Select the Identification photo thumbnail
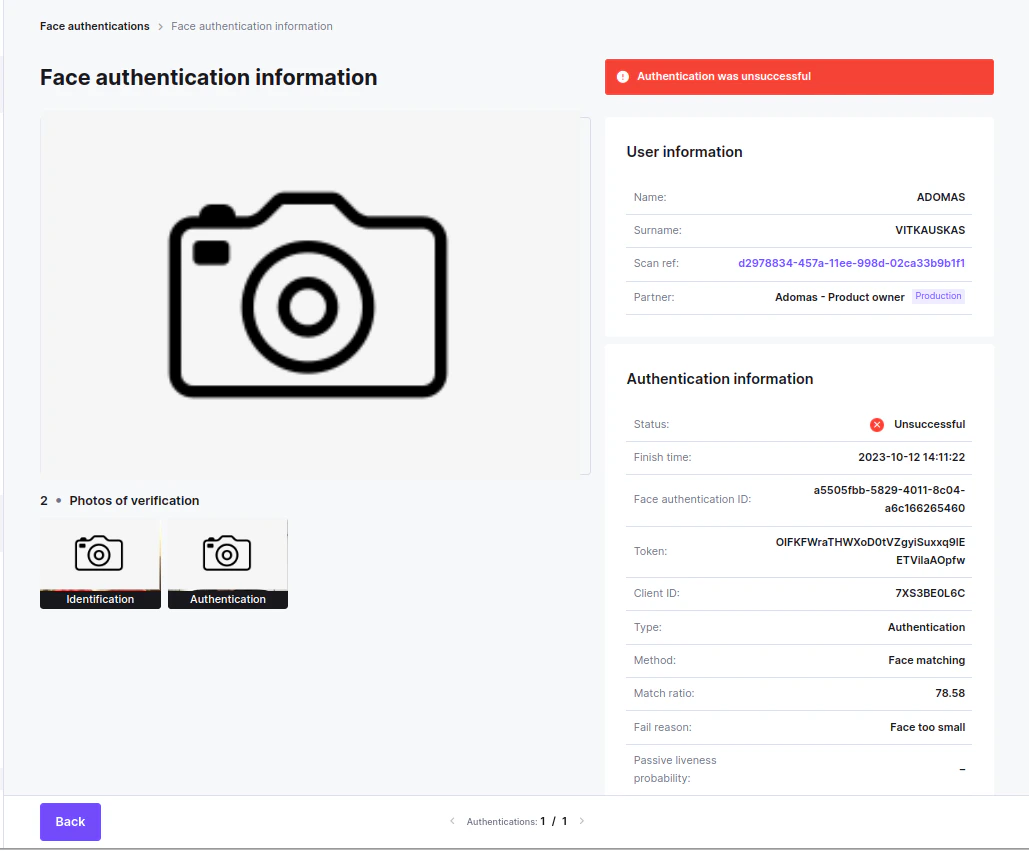Screen dimensions: 1029x851 (100, 563)
